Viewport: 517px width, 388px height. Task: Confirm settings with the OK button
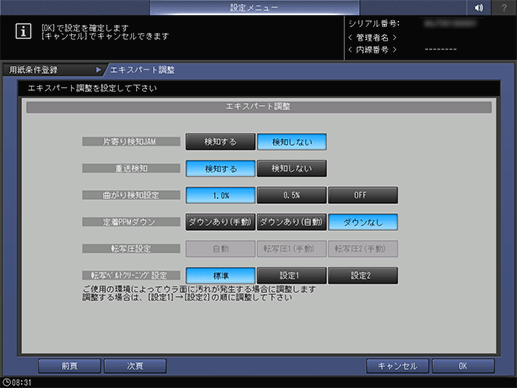463,366
